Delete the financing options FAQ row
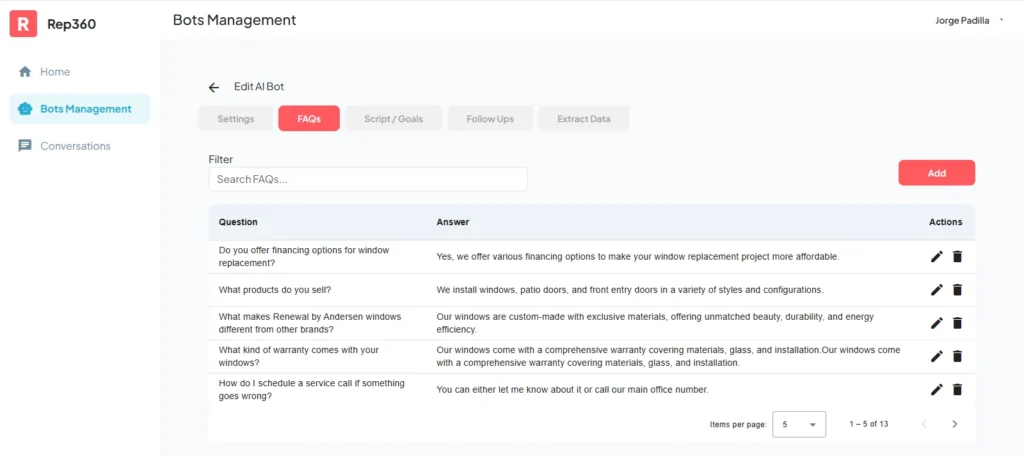 point(957,257)
